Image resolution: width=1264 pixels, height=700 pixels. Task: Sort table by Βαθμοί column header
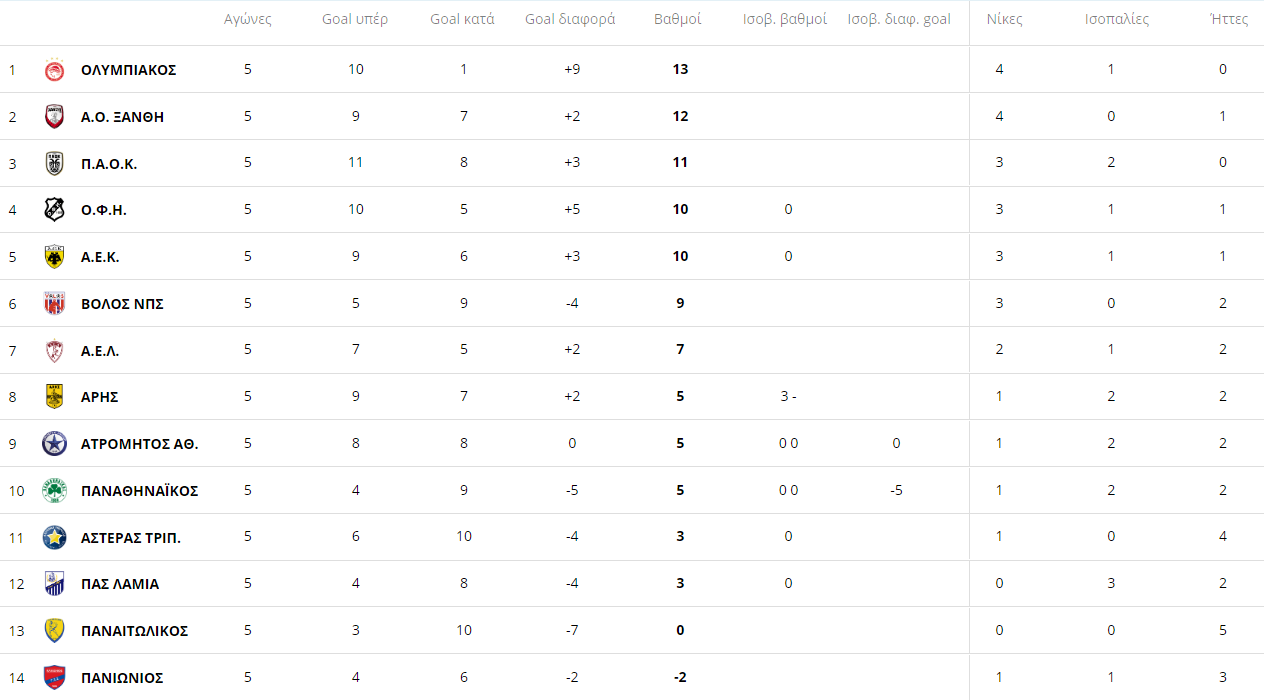coord(677,19)
